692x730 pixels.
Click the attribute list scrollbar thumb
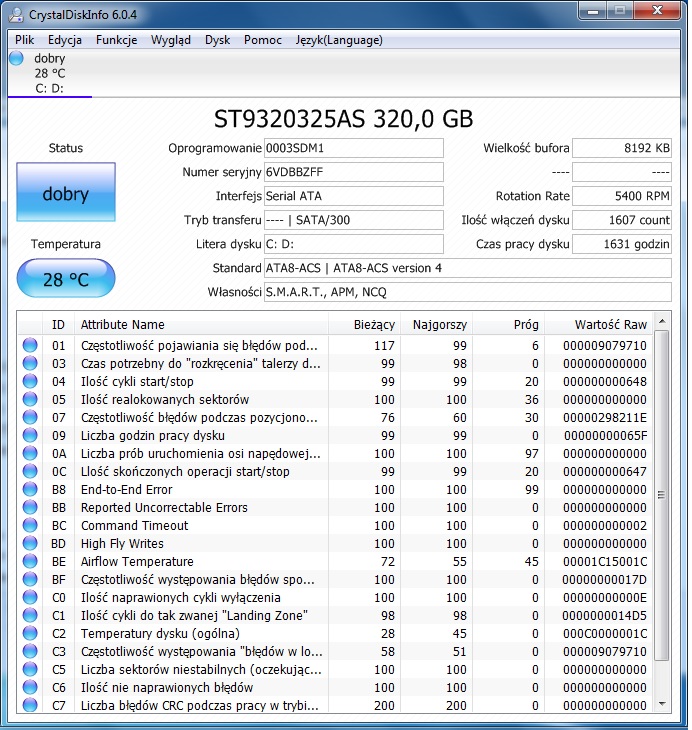point(662,495)
